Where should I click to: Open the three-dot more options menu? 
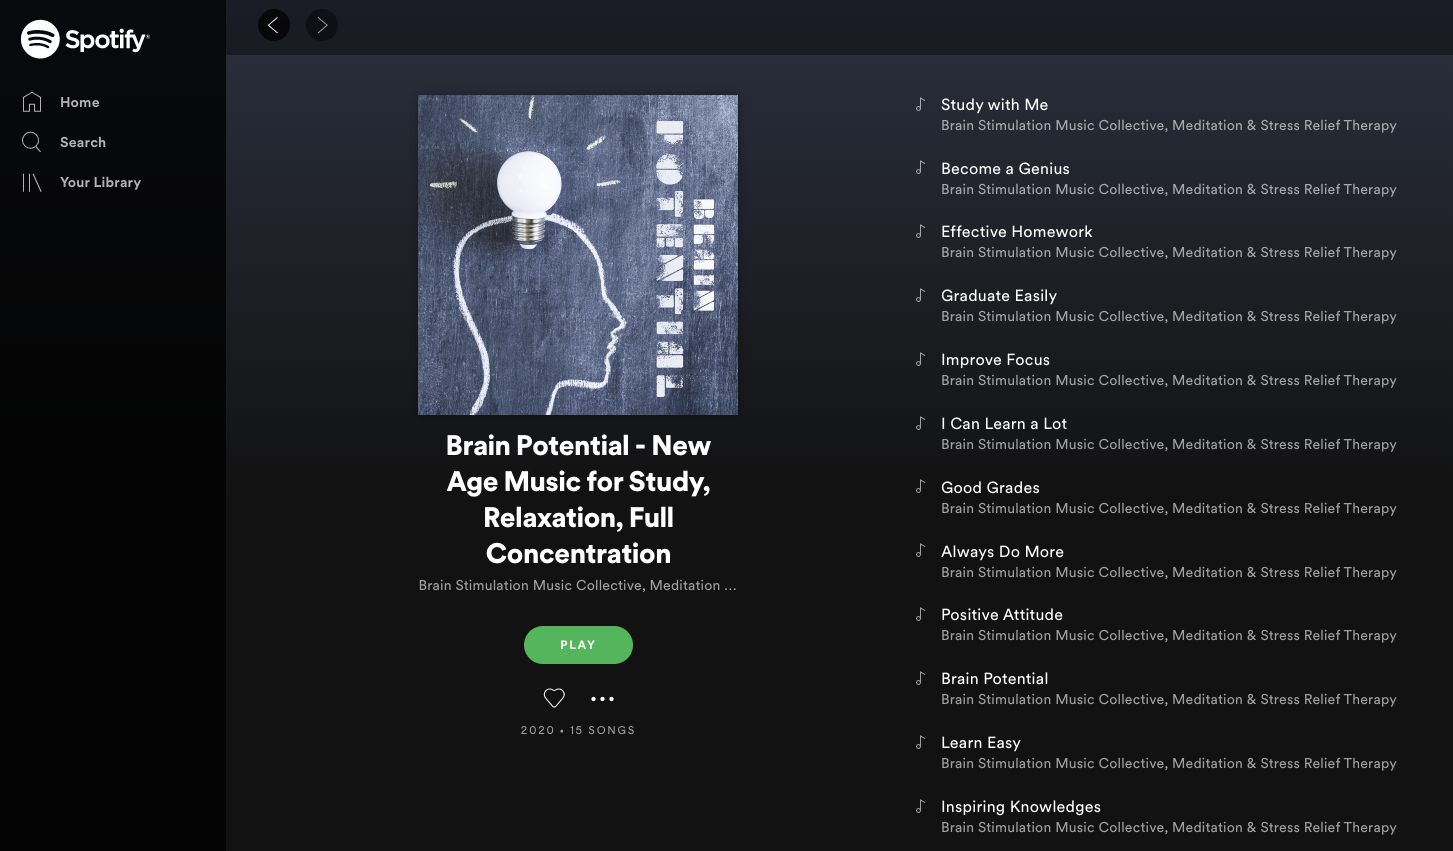602,698
